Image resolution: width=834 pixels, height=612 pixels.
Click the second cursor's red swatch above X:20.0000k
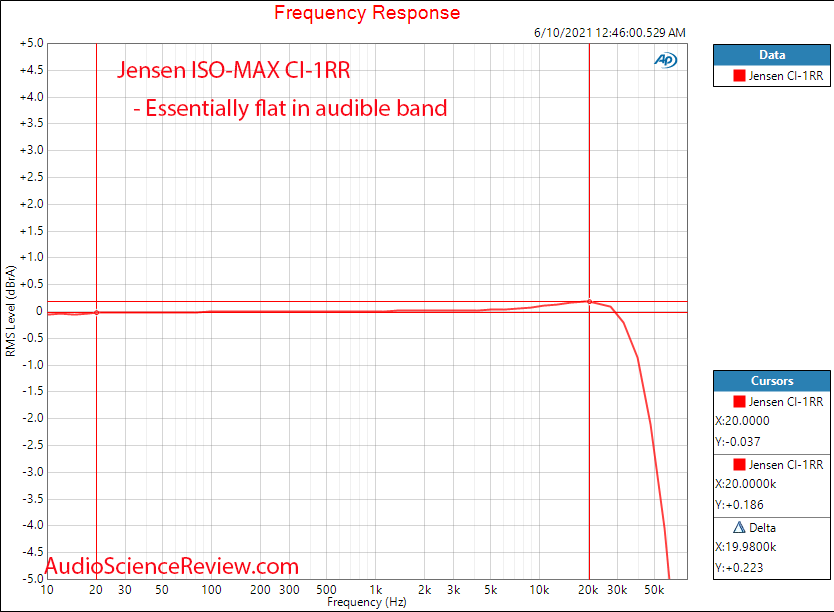[x=739, y=465]
